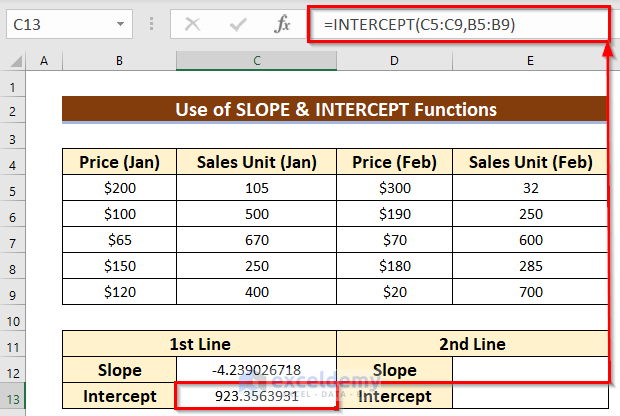
Task: Select row 4 header
Action: [x=14, y=161]
